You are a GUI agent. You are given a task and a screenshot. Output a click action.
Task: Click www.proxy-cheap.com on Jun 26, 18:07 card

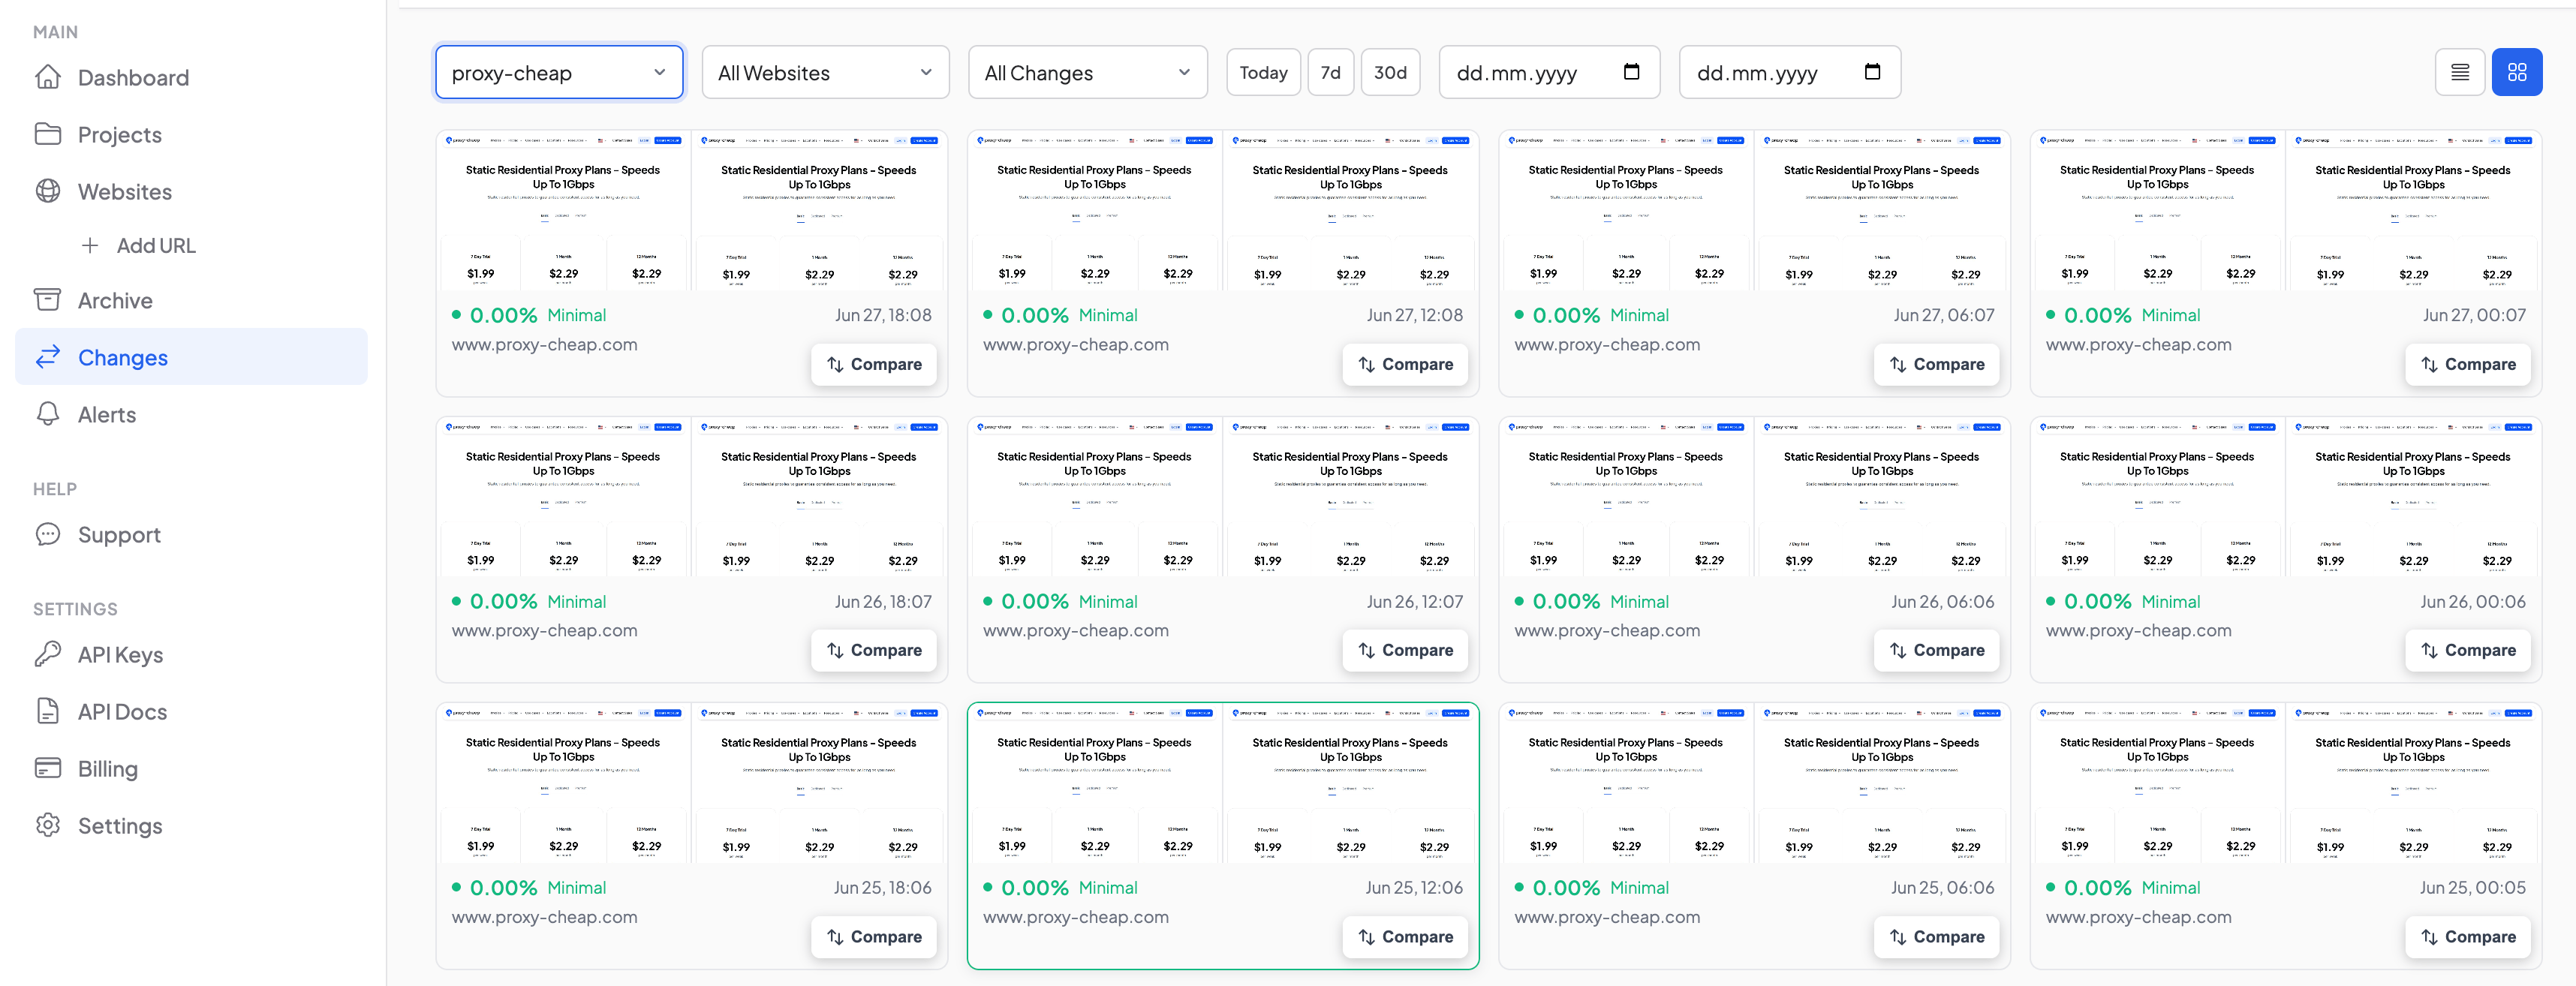tap(544, 630)
